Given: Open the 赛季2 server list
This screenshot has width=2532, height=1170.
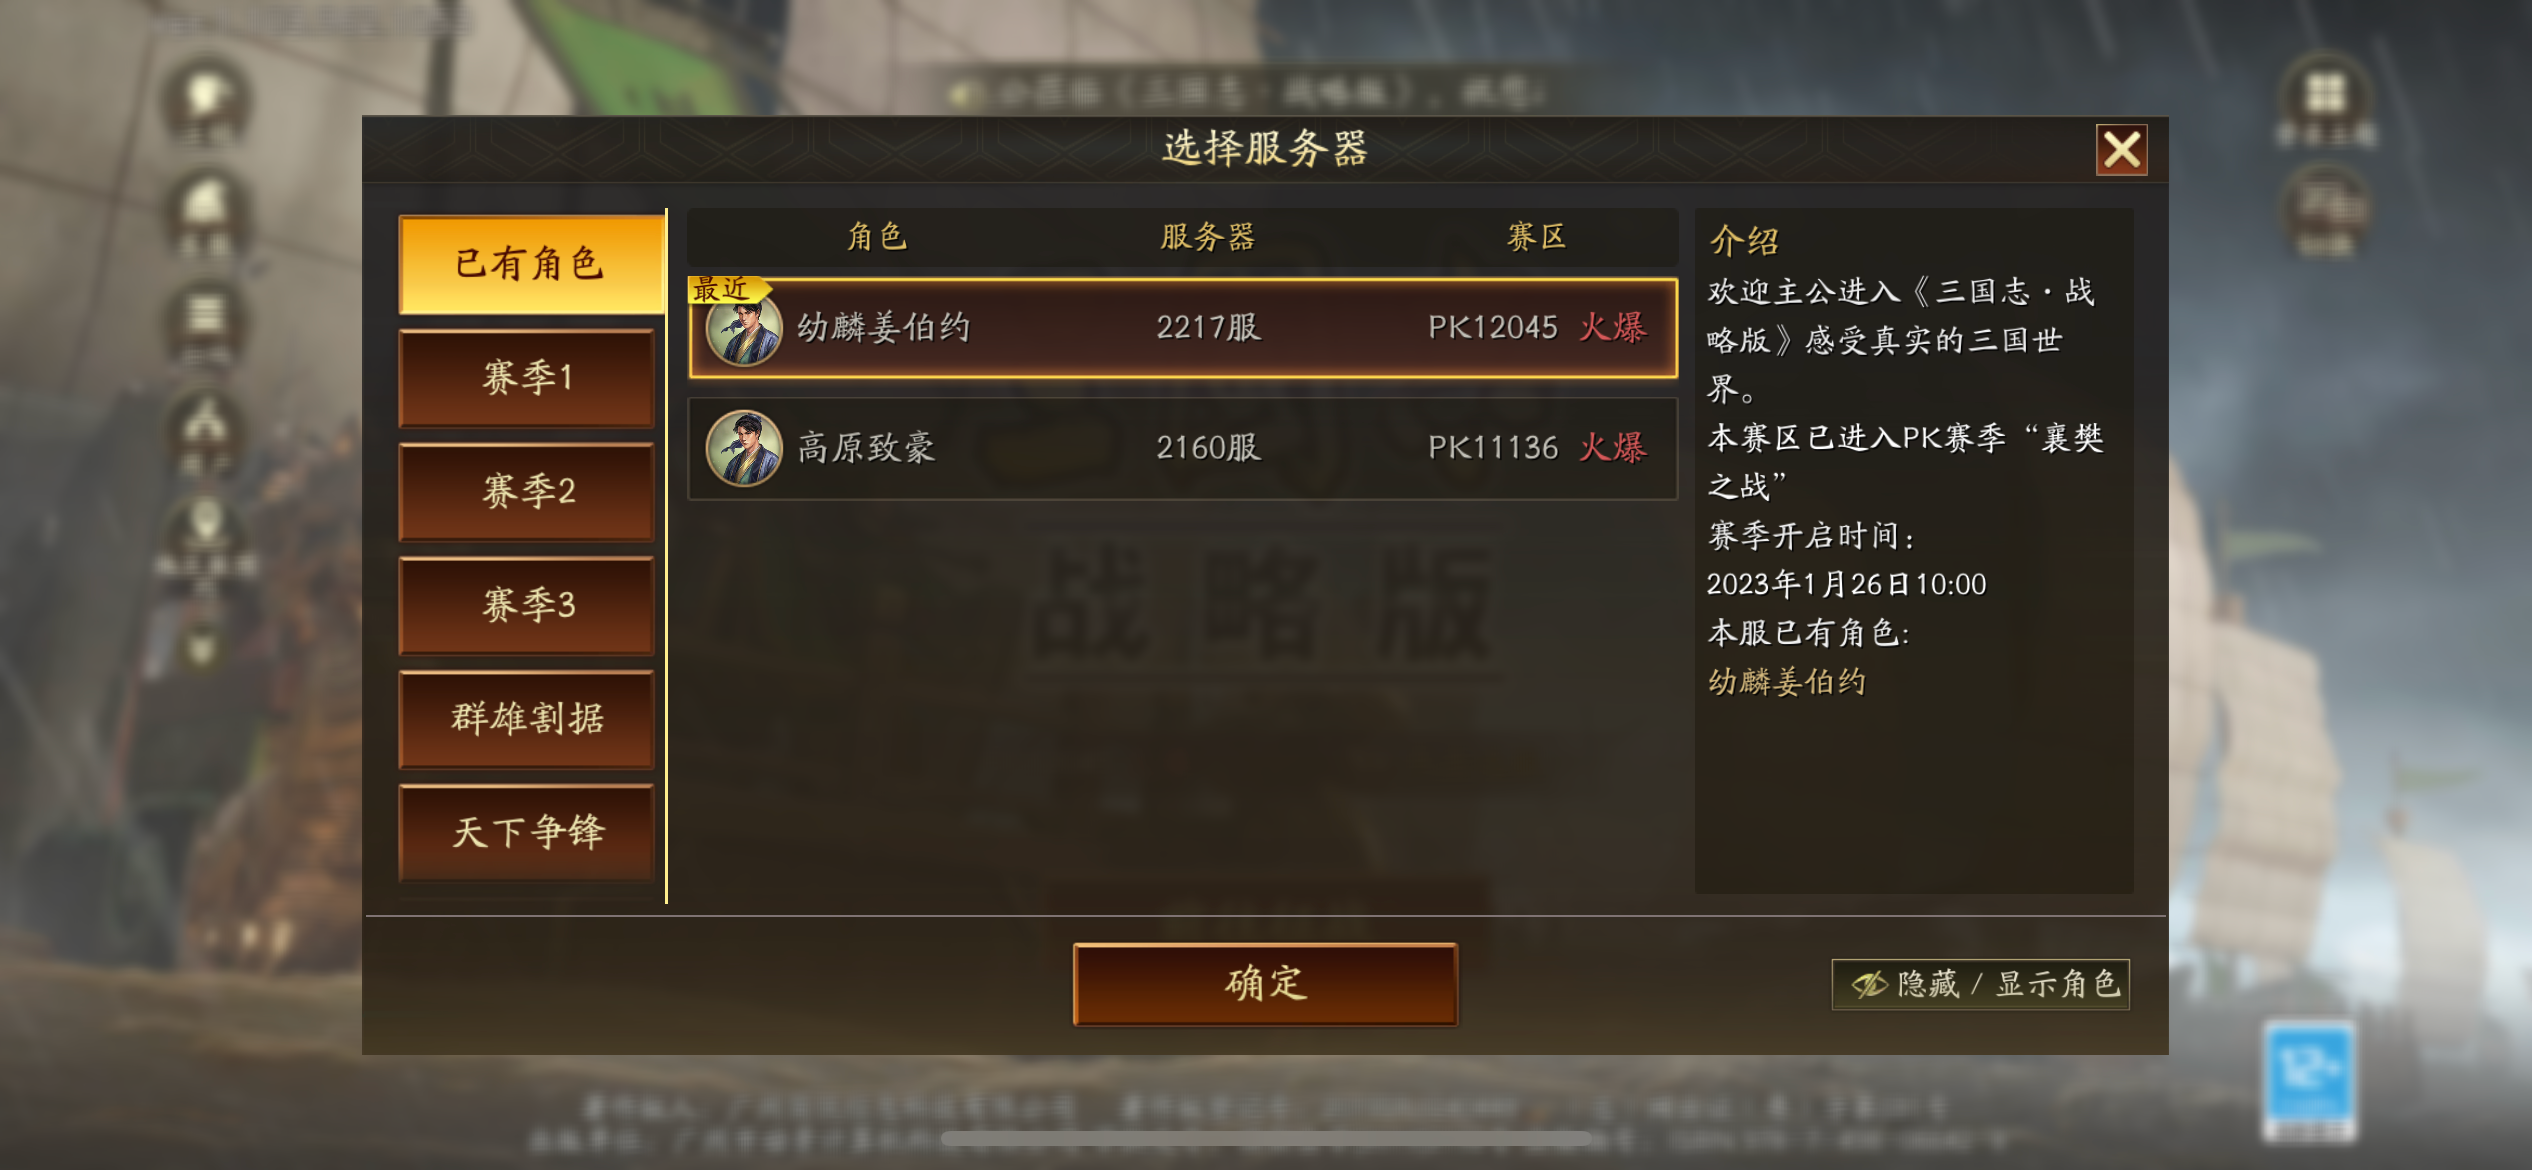Looking at the screenshot, I should click(x=527, y=491).
